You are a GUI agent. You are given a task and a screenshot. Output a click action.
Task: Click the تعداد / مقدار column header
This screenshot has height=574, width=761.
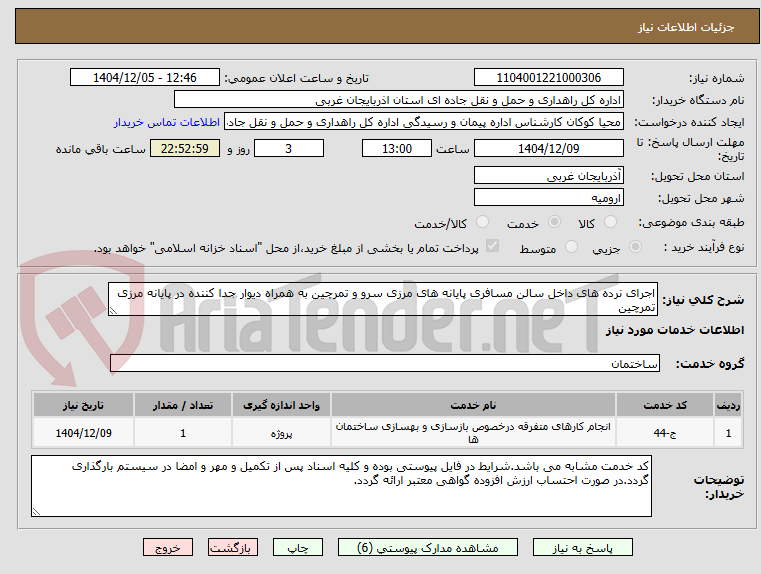click(x=183, y=405)
